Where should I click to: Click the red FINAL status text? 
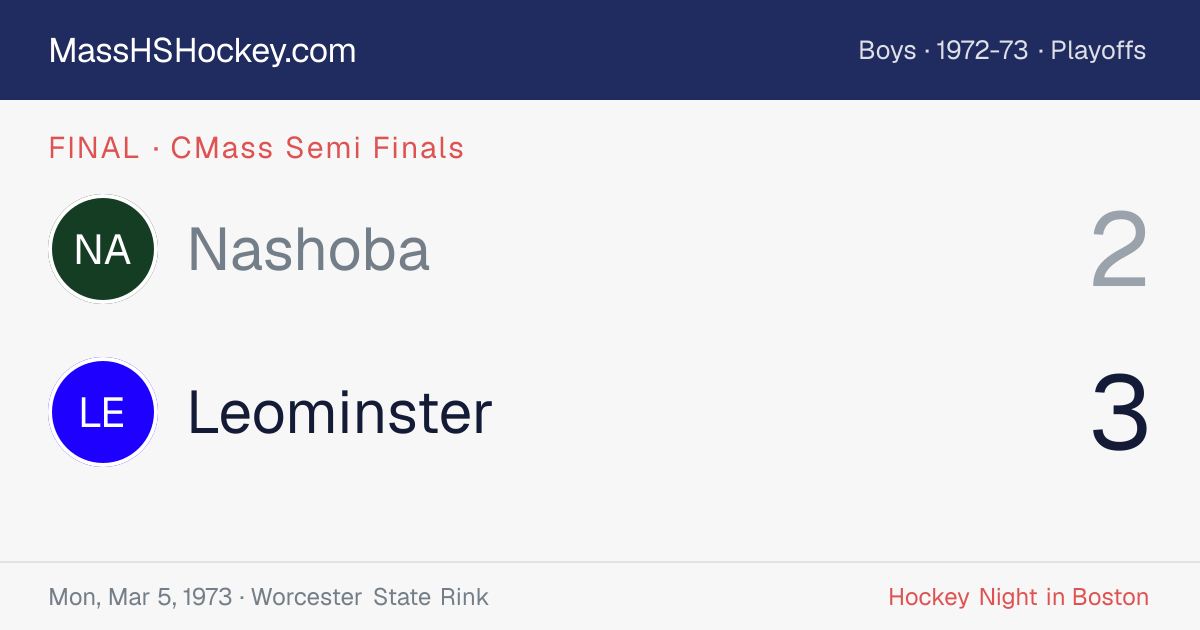coord(94,148)
